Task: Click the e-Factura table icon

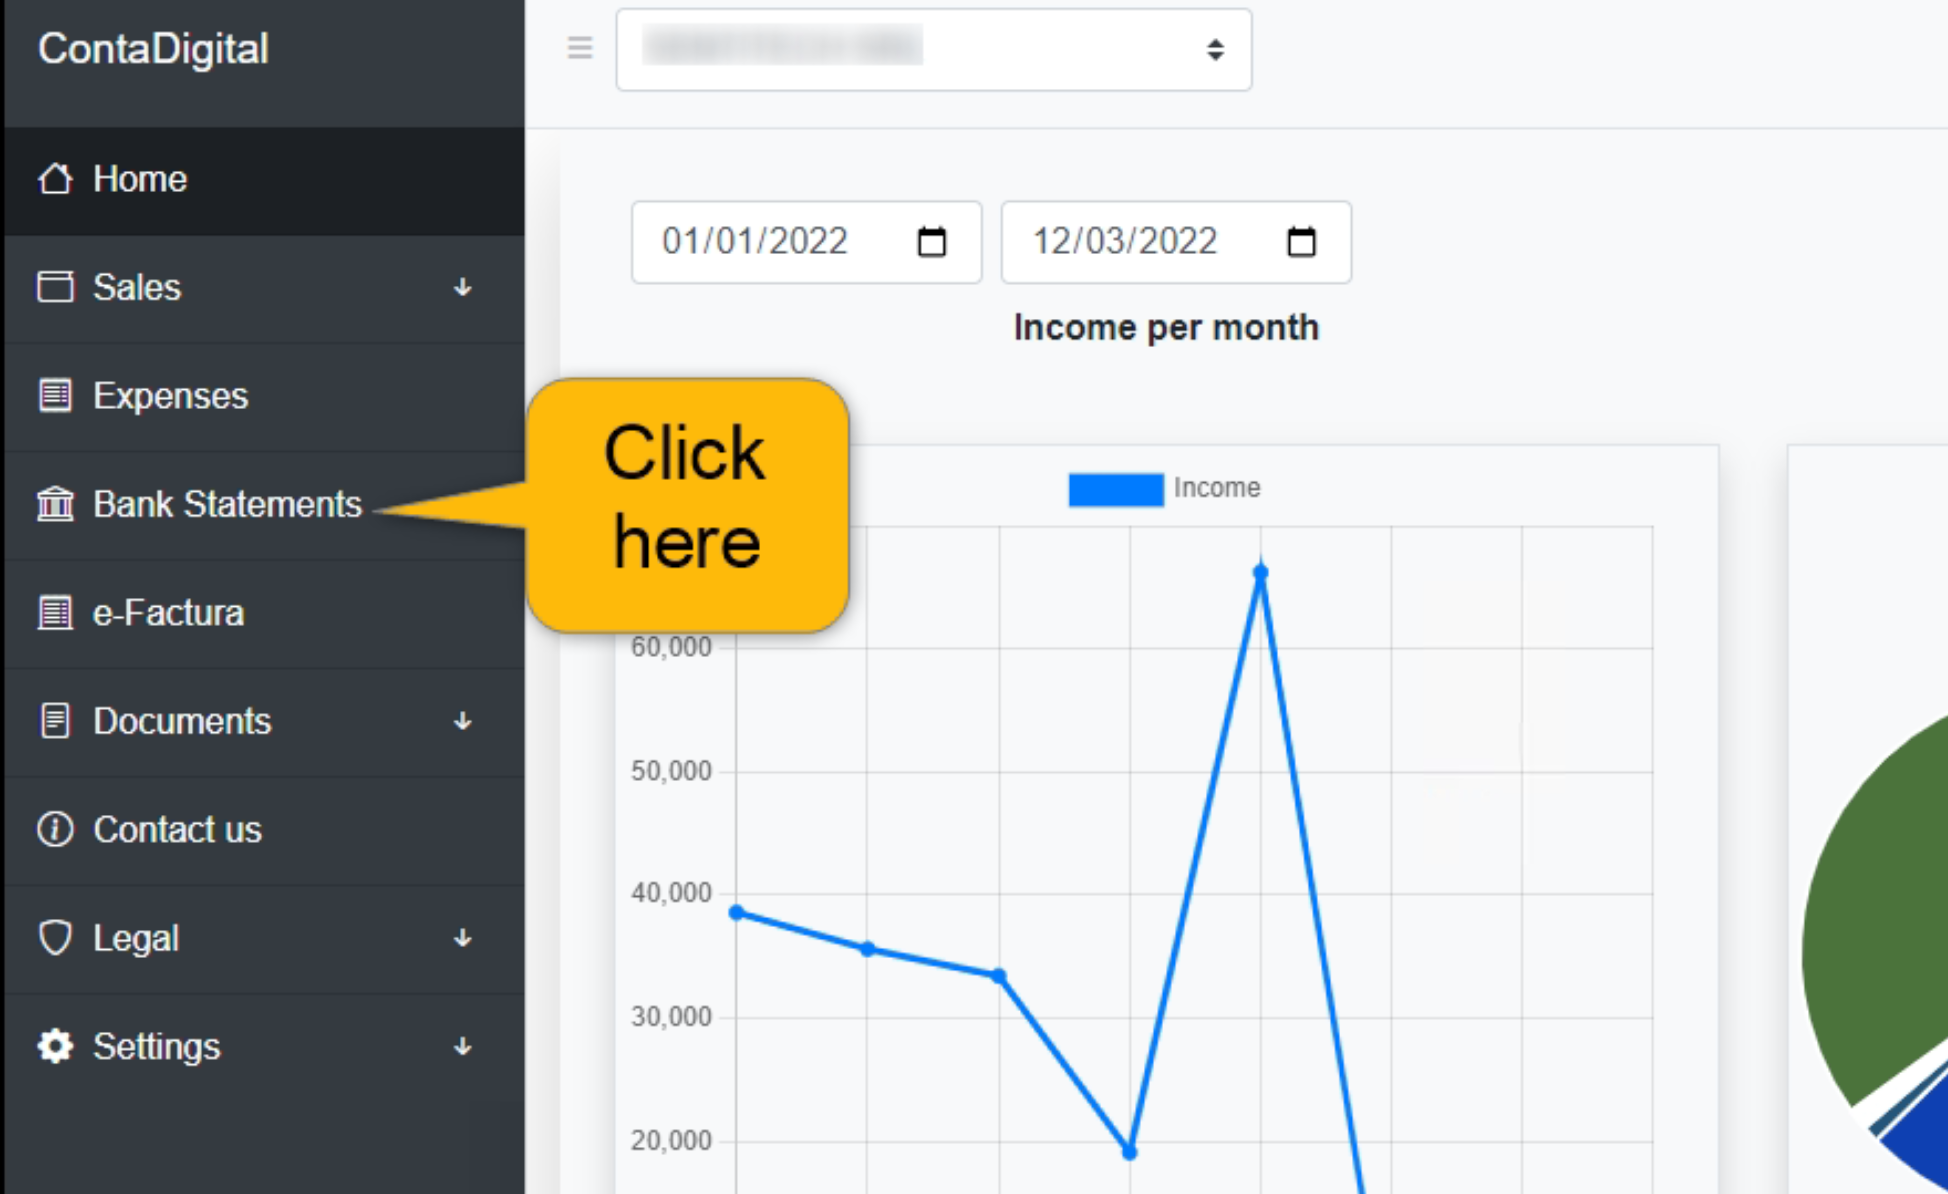Action: click(x=55, y=612)
